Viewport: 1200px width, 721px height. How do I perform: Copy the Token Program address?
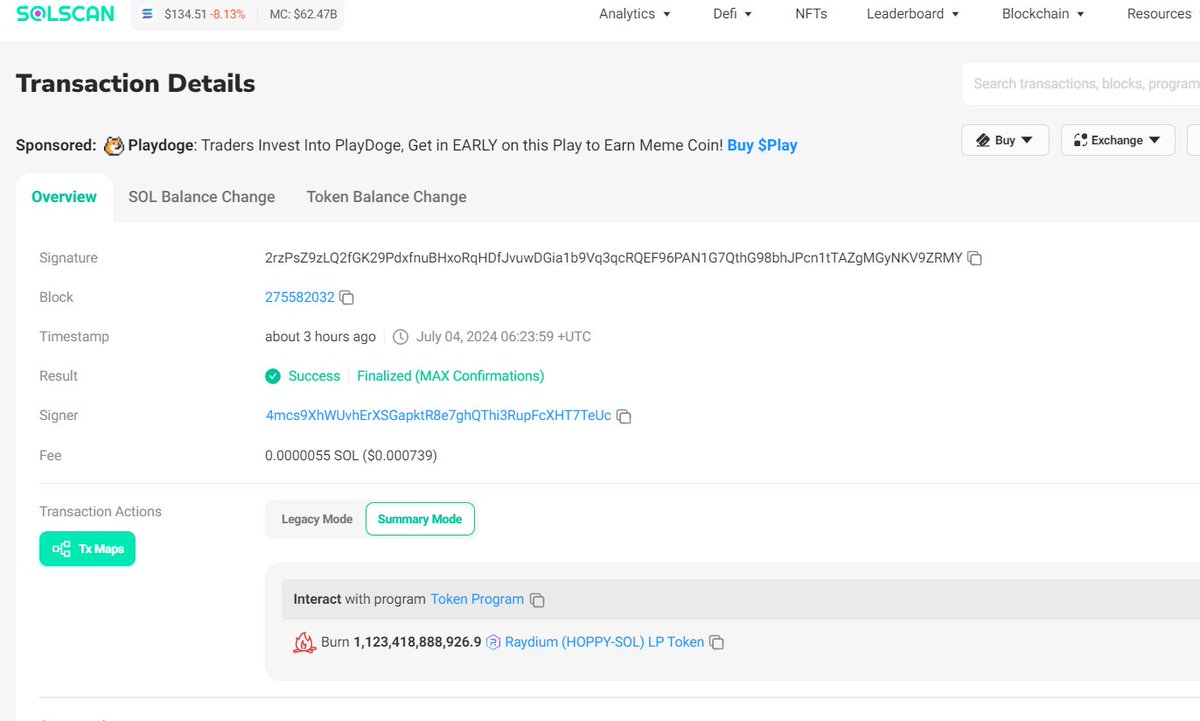(x=537, y=600)
